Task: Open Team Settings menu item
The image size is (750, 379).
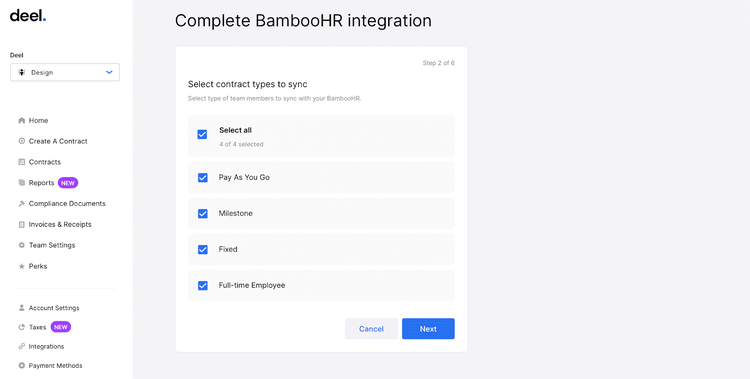Action: point(52,245)
